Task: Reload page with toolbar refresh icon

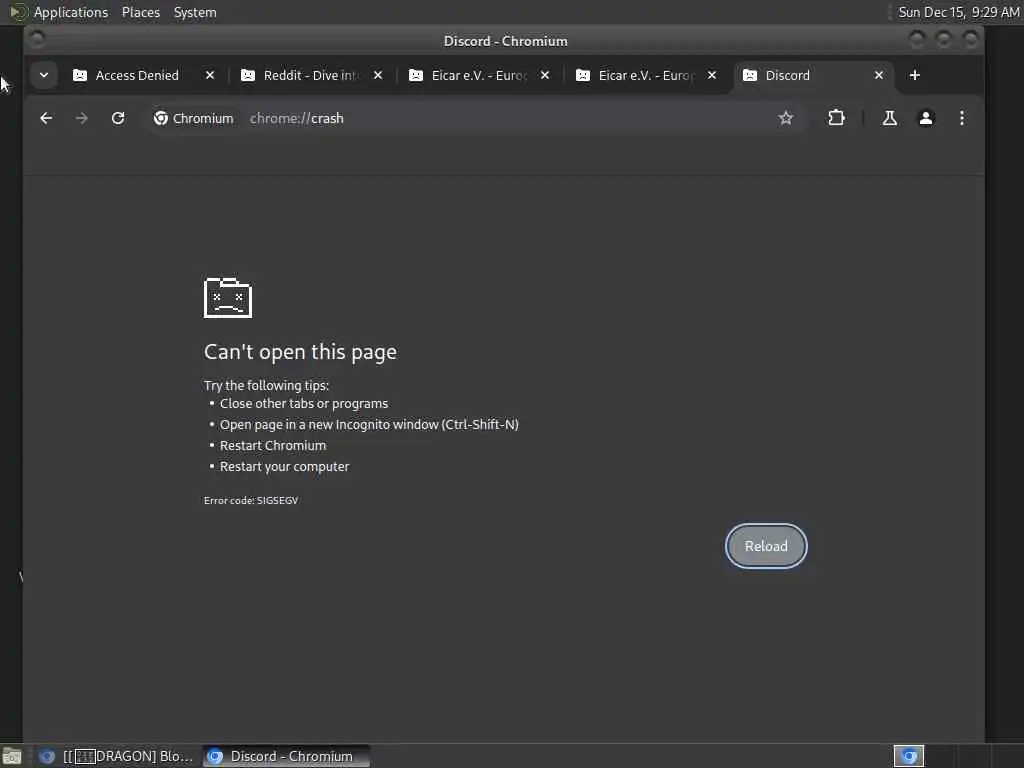Action: coord(118,118)
